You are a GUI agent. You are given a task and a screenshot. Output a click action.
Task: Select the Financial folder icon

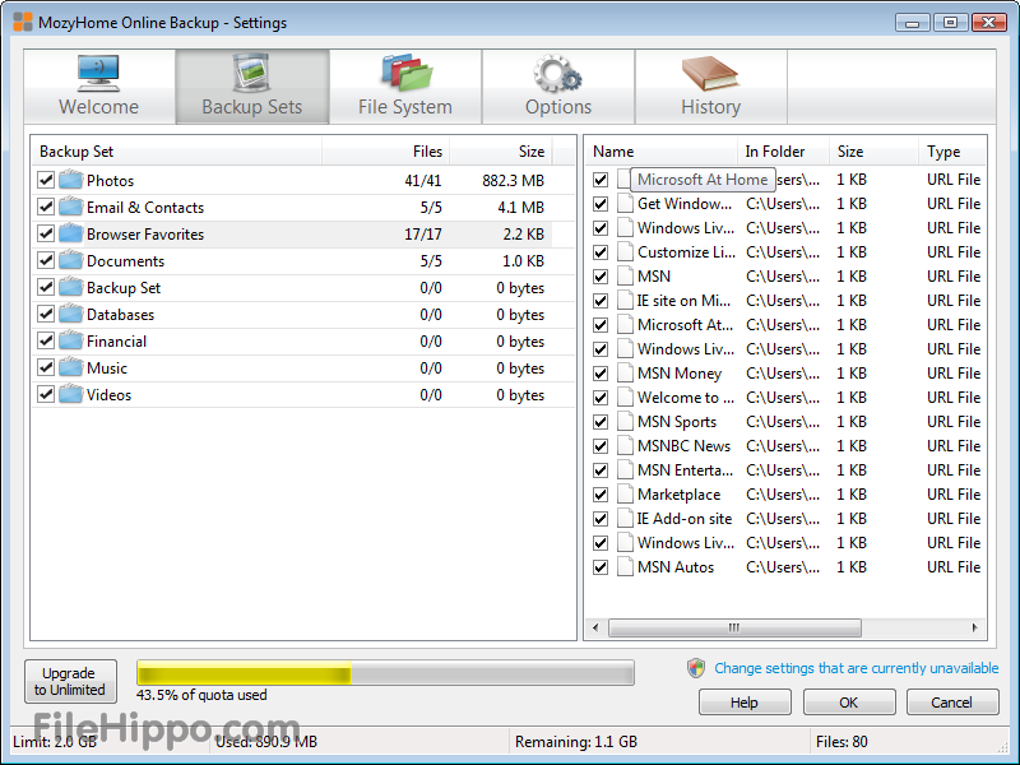[71, 341]
